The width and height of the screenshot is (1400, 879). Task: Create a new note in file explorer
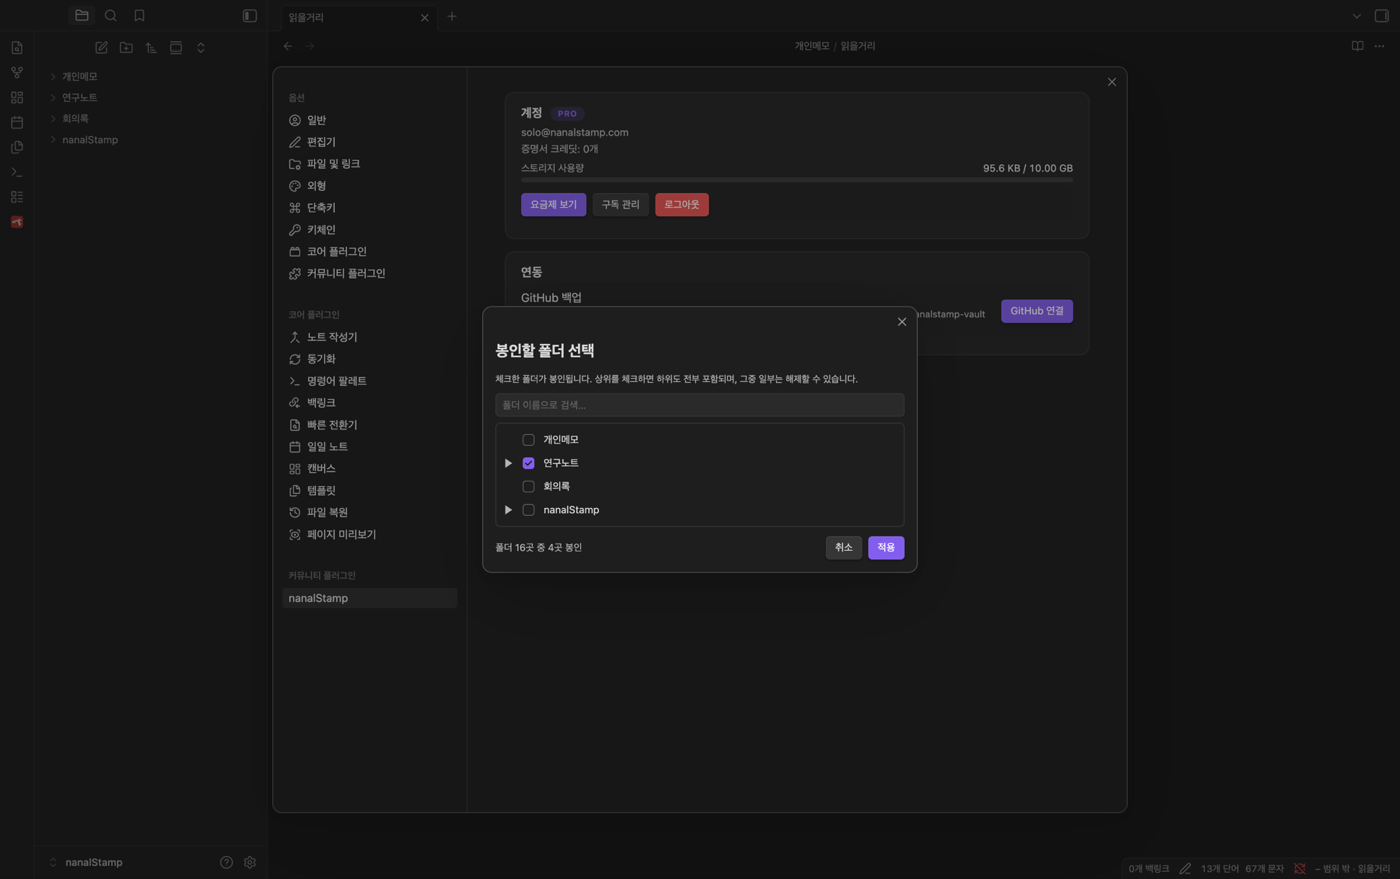tap(101, 48)
